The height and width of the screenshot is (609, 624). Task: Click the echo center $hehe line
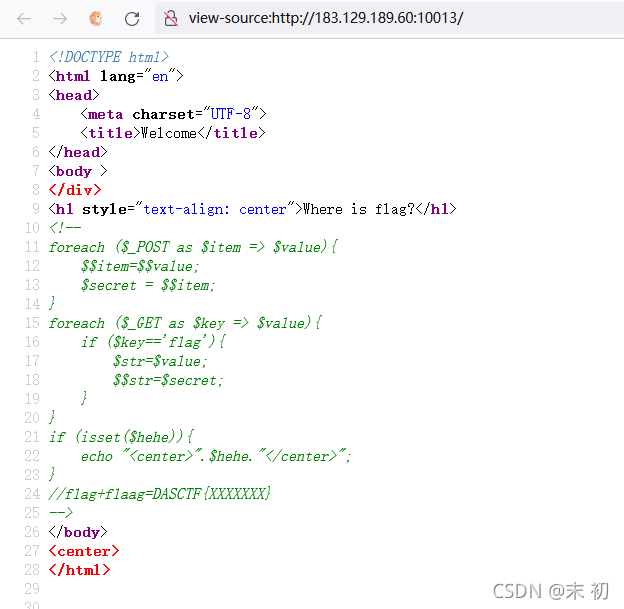coord(216,456)
